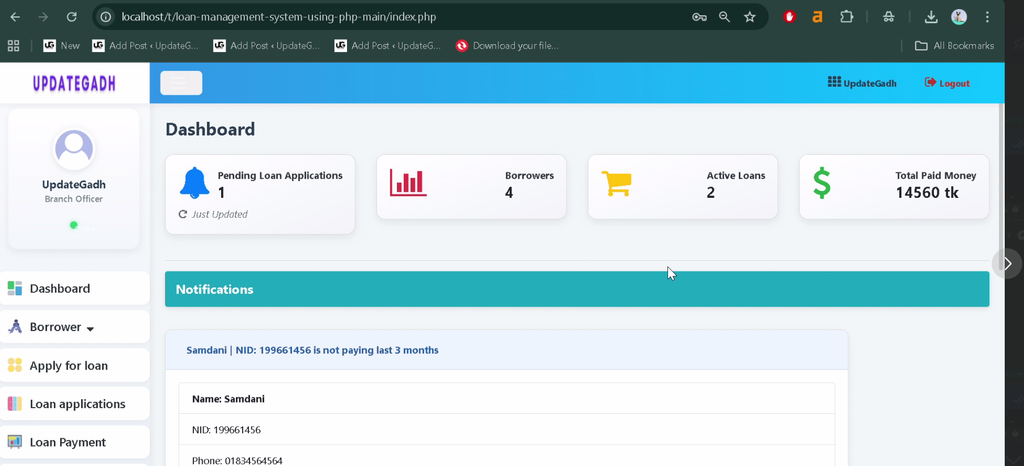Screen dimensions: 1024x466
Task: Select the 'Phone: 01834564564' row
Action: [x=507, y=456]
